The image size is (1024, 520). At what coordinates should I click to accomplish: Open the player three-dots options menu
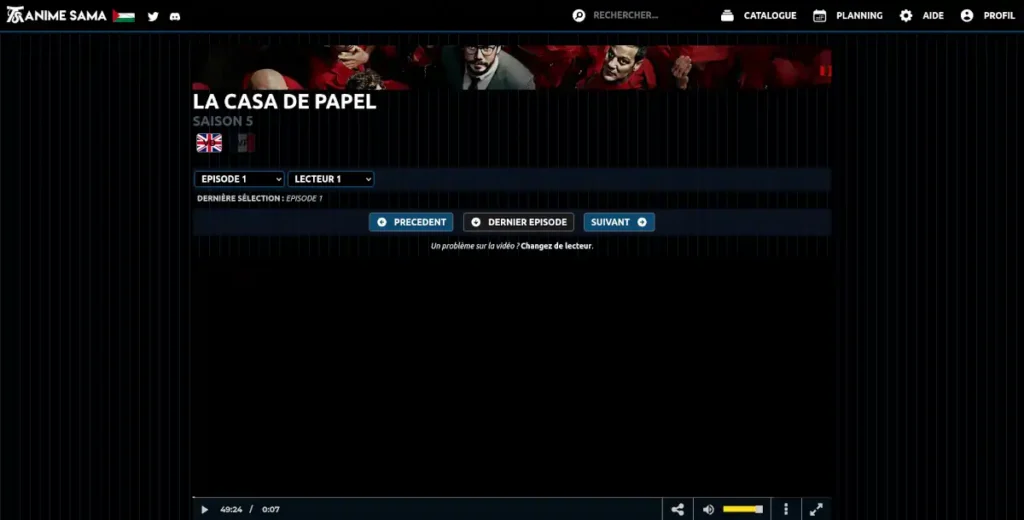click(x=786, y=510)
